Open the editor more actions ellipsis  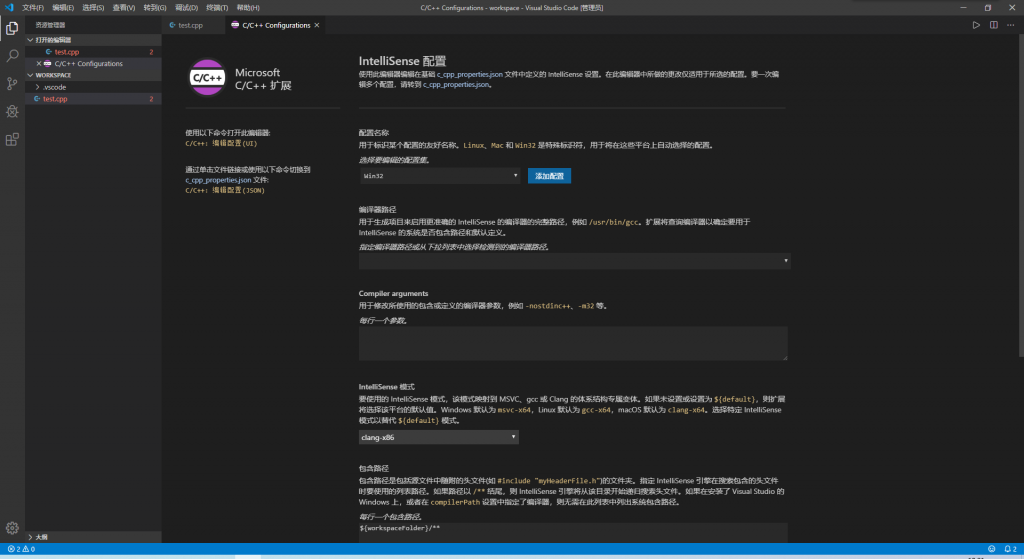pyautogui.click(x=1010, y=25)
